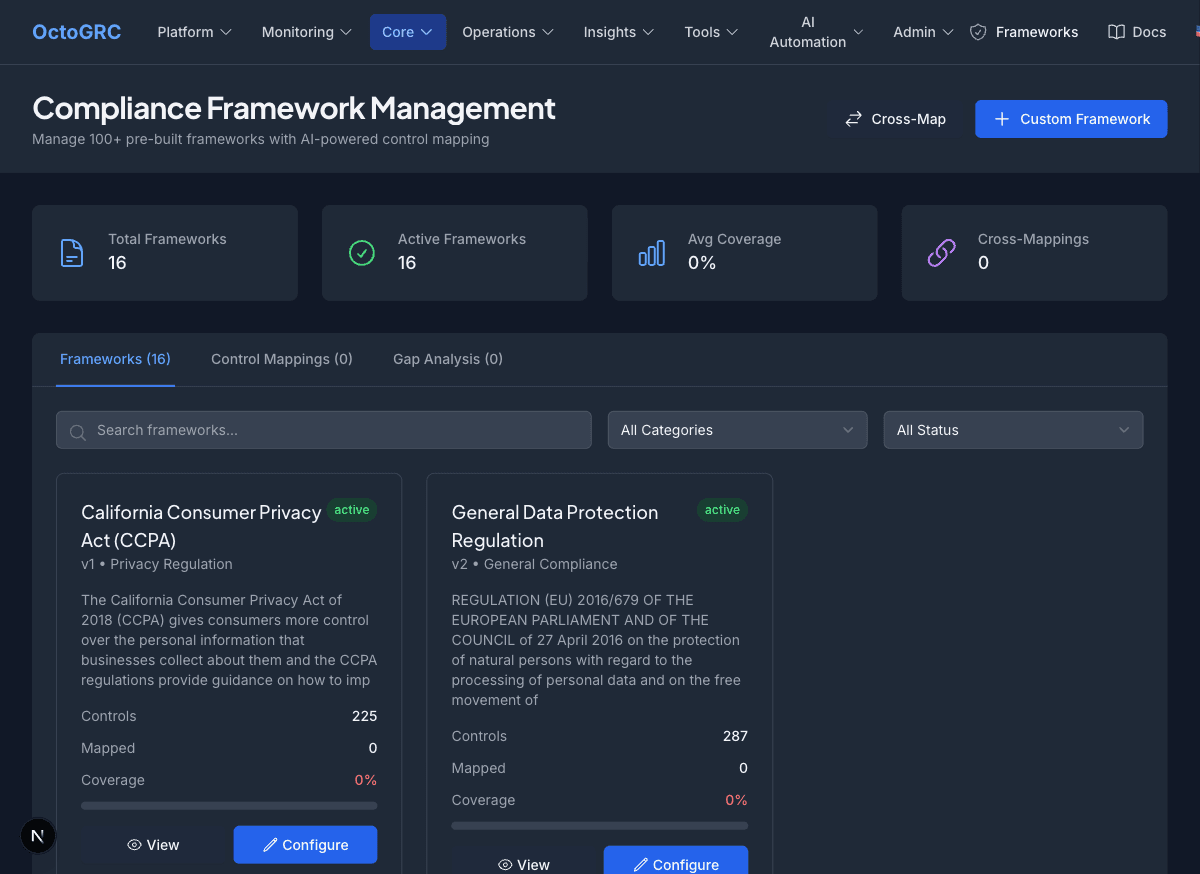Open the Platform menu

pos(194,32)
